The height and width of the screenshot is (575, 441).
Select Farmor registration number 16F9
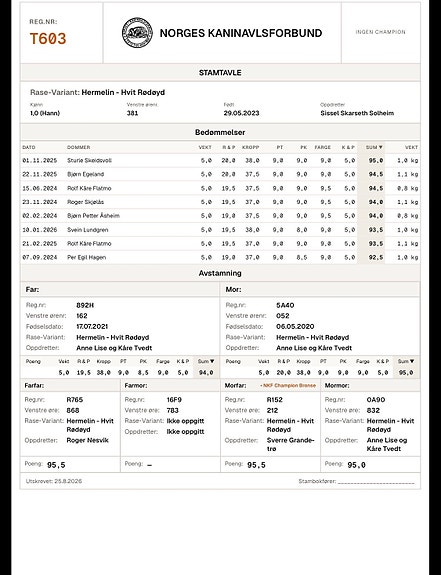(x=174, y=400)
